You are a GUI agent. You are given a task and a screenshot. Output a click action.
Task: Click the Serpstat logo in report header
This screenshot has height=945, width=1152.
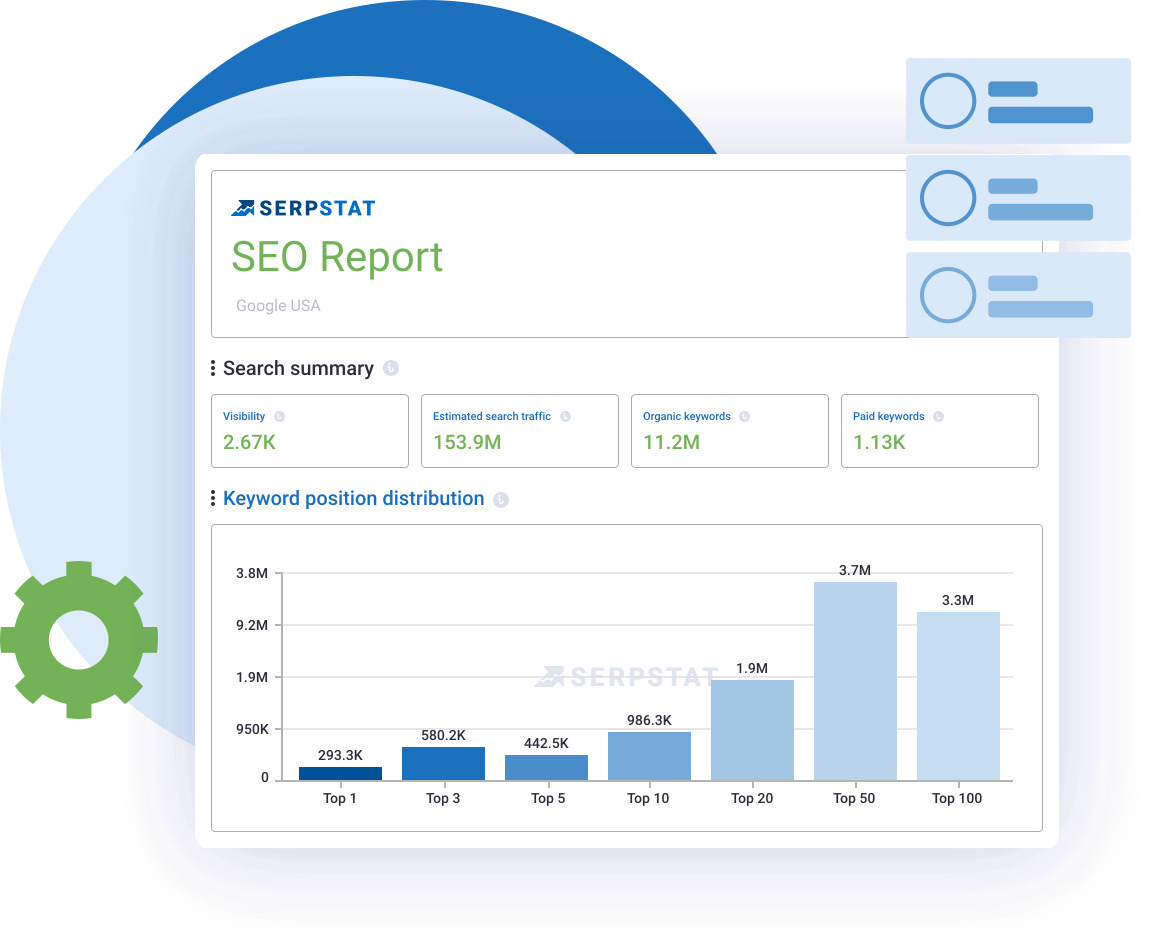pos(303,208)
